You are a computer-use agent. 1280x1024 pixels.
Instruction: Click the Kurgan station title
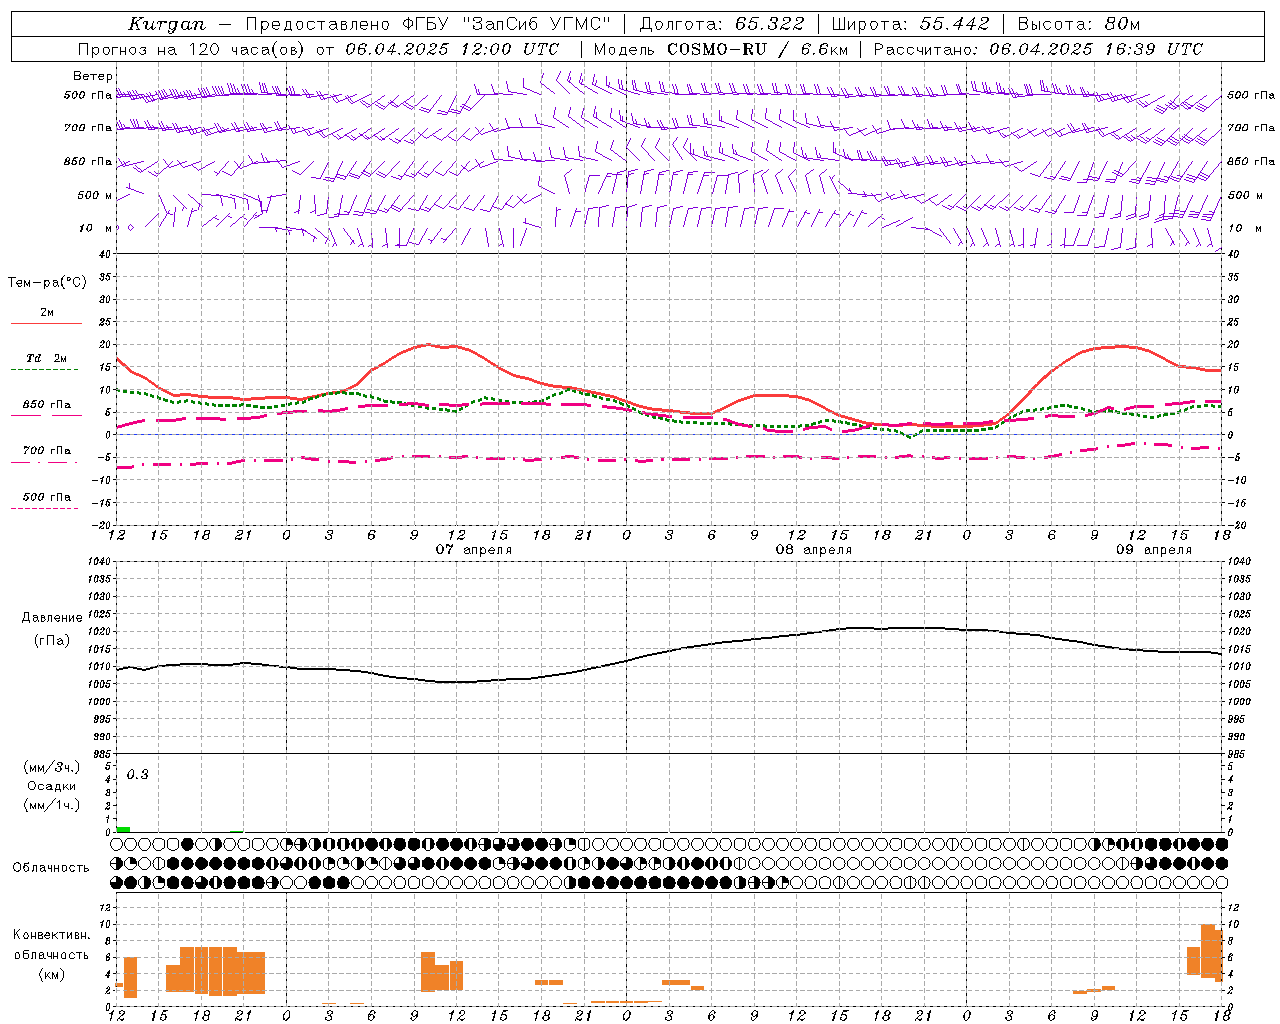tap(167, 24)
